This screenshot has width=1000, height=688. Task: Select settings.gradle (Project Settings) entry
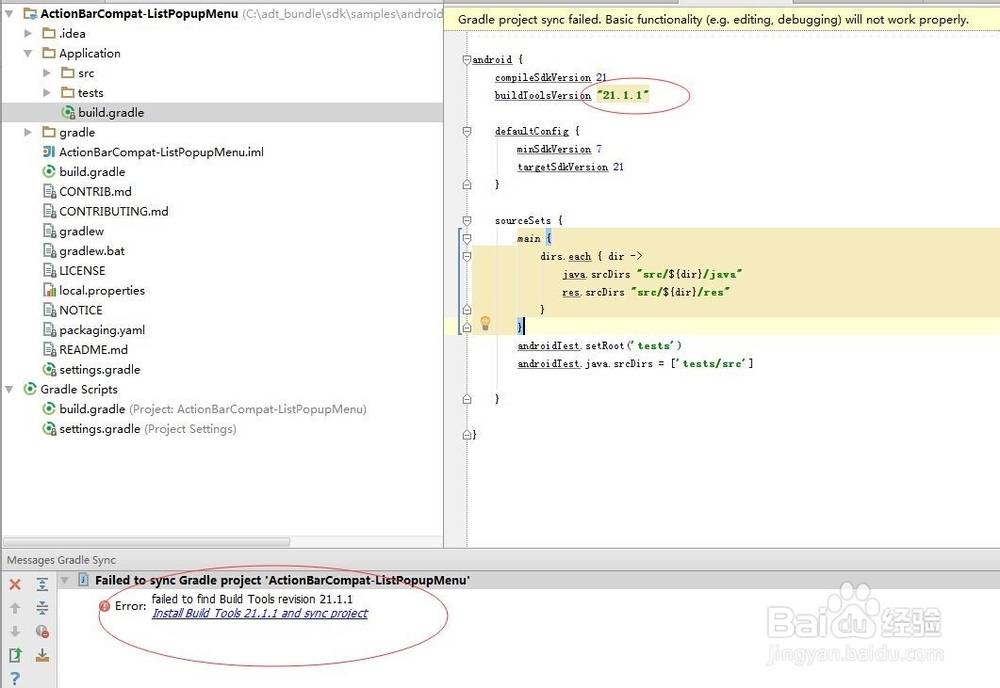tap(148, 428)
